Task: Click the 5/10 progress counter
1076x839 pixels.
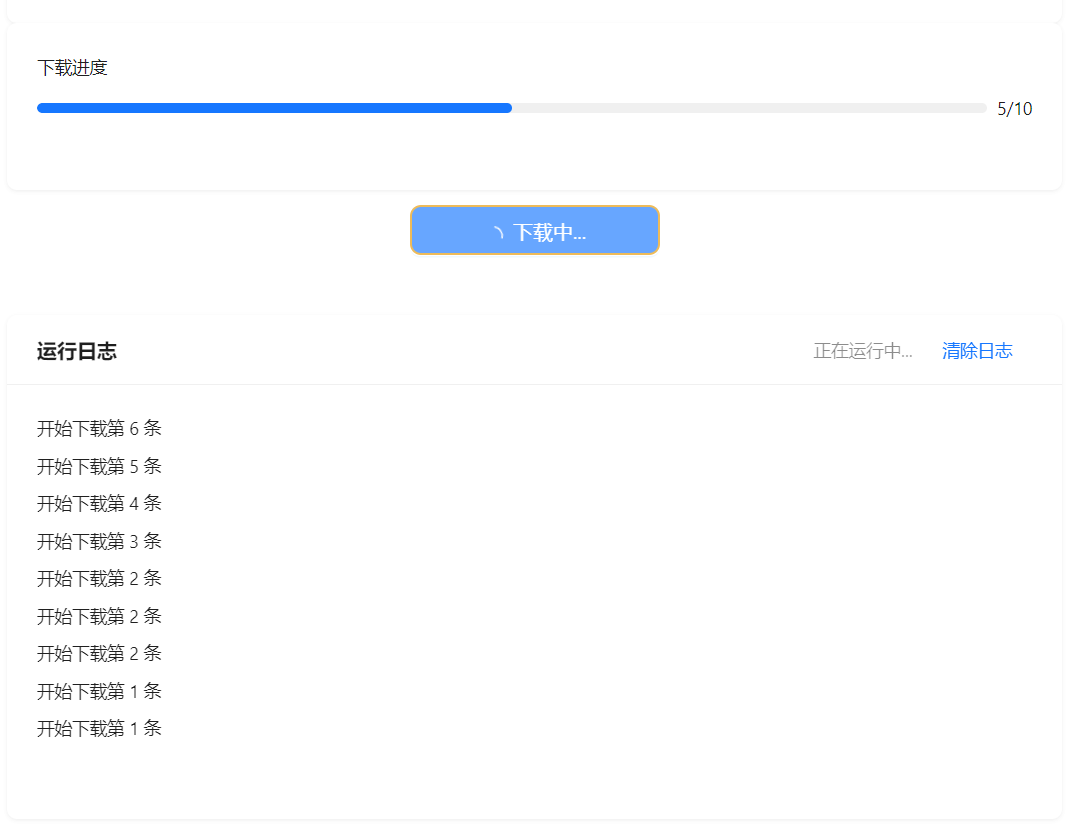Action: 1014,109
